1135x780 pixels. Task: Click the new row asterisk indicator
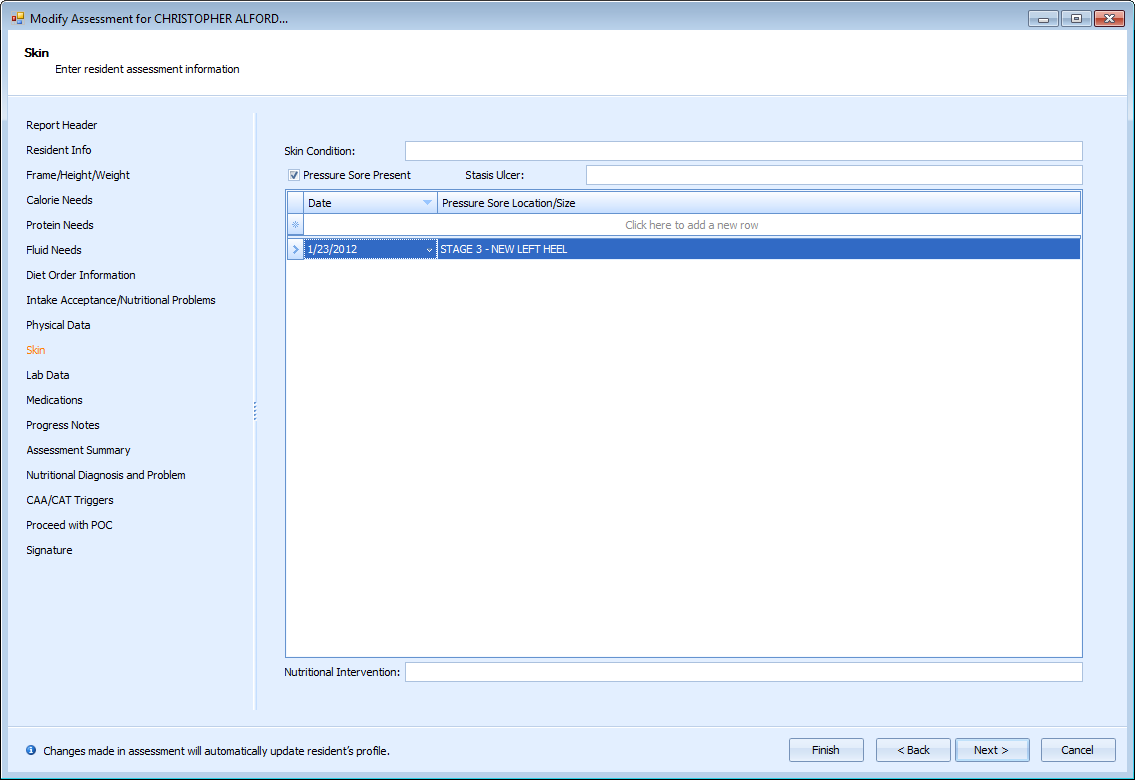click(x=295, y=225)
